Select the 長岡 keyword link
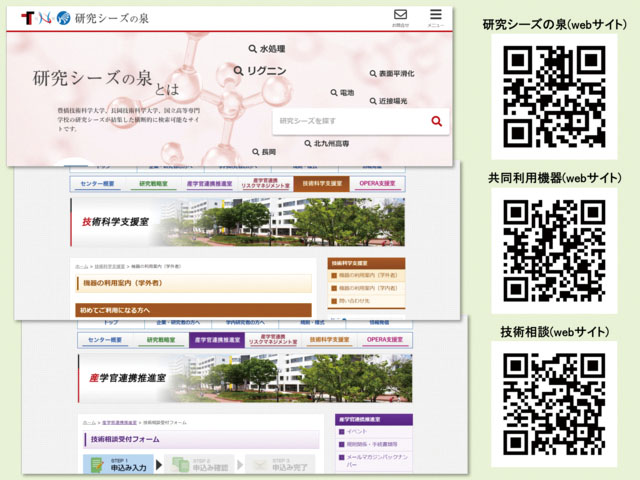The image size is (640, 480). click(264, 152)
